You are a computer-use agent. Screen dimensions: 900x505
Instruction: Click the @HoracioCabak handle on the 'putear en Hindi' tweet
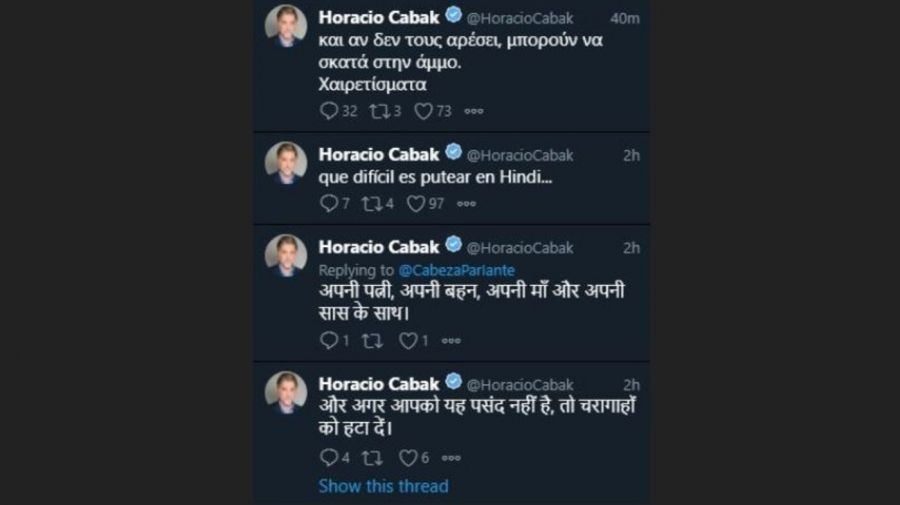(x=520, y=154)
